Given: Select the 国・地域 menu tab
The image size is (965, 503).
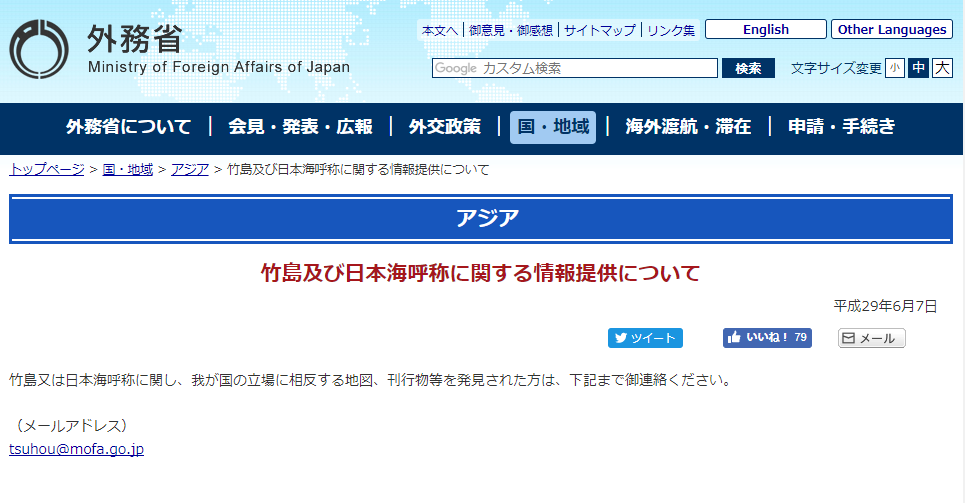Looking at the screenshot, I should tap(553, 127).
